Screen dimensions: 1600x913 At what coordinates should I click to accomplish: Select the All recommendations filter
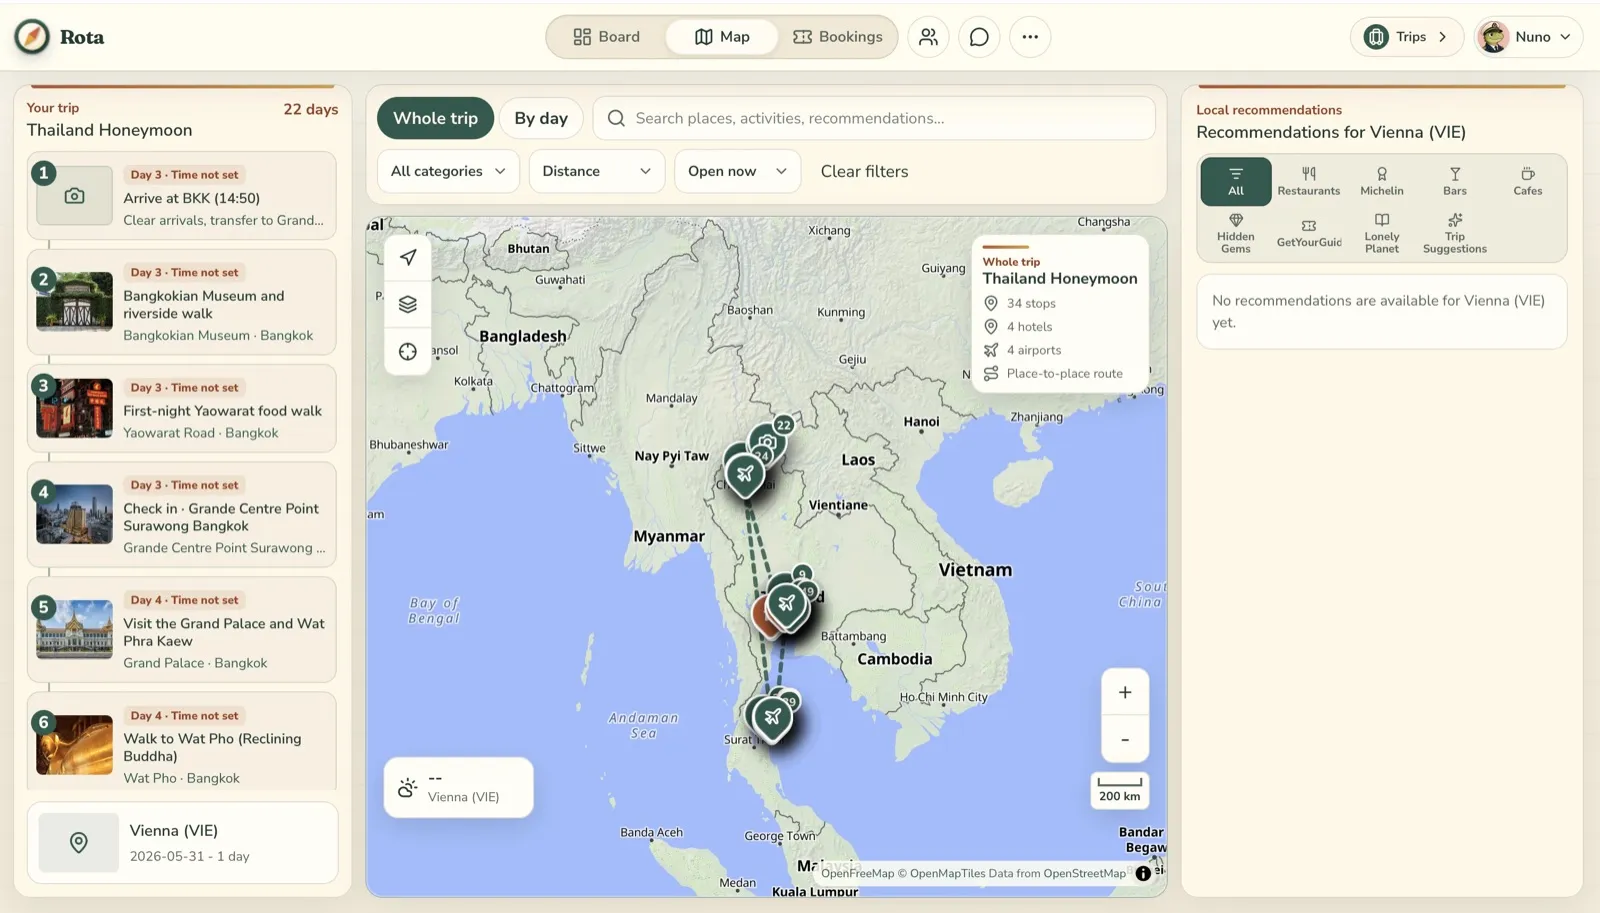[x=1236, y=181]
